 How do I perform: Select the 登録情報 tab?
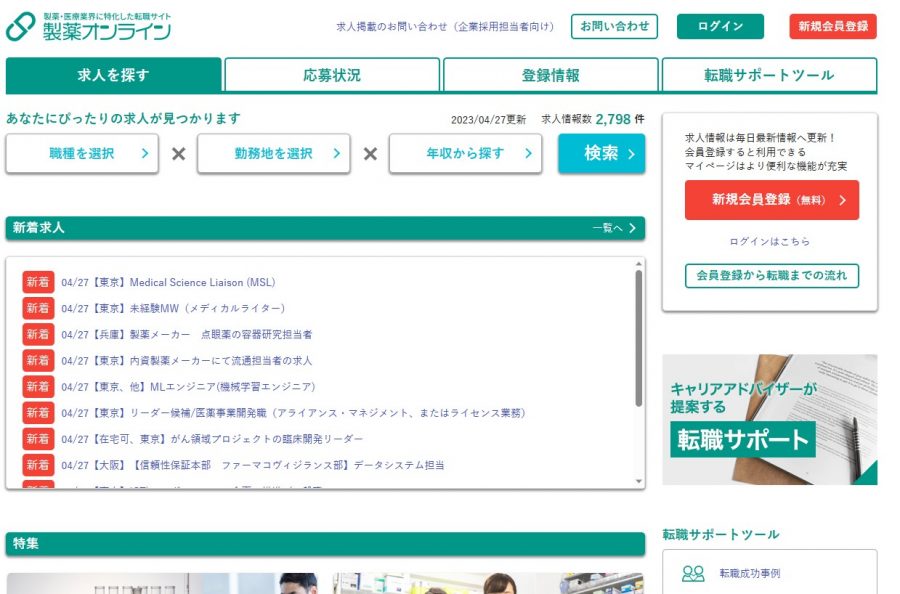(x=550, y=75)
